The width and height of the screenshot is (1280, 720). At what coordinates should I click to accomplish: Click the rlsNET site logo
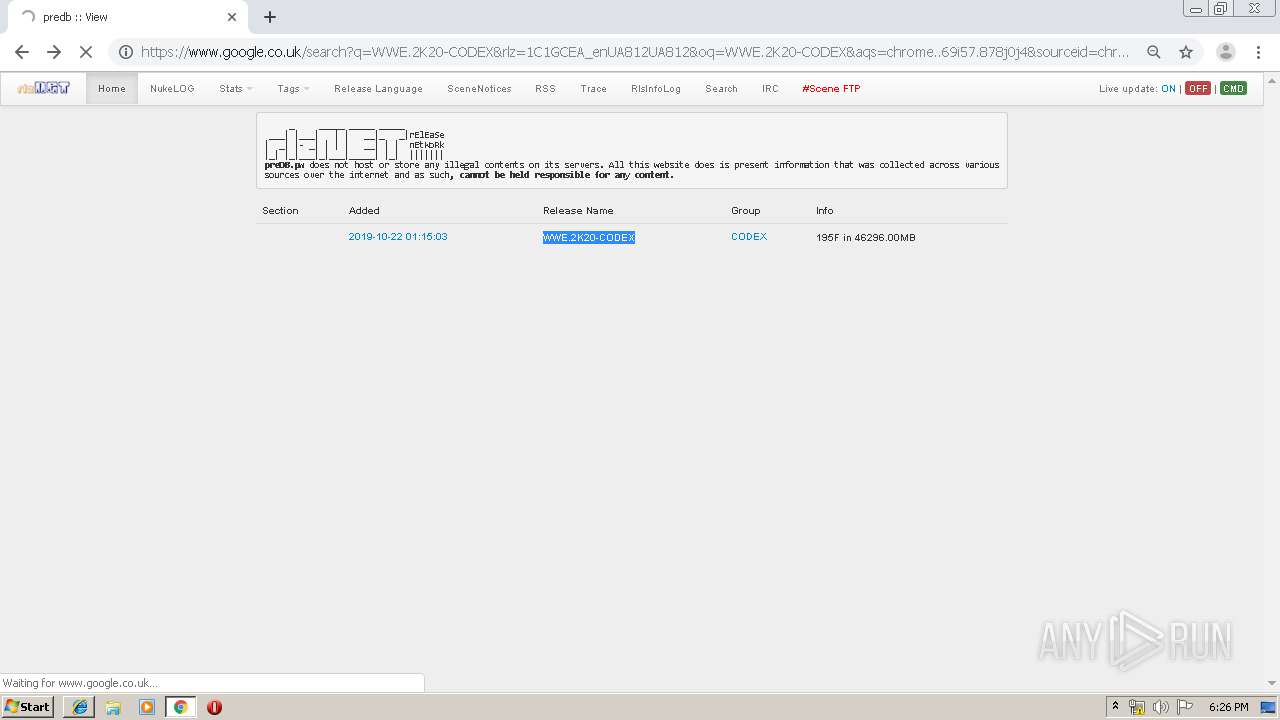(44, 88)
